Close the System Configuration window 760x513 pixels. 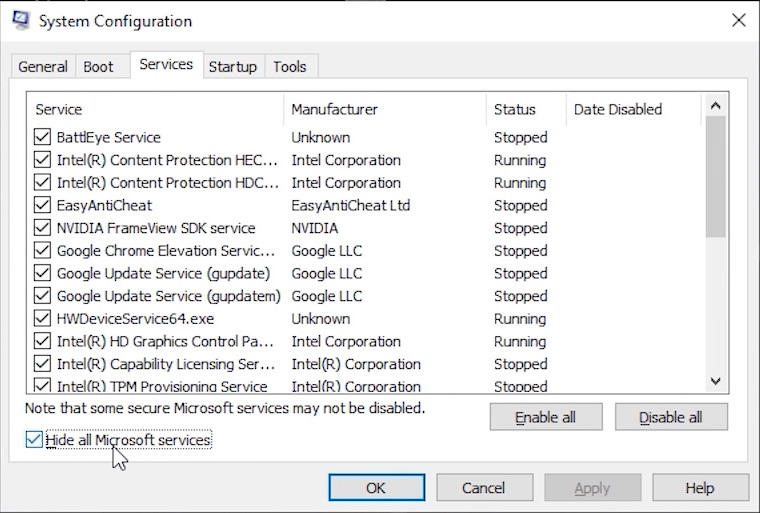738,20
